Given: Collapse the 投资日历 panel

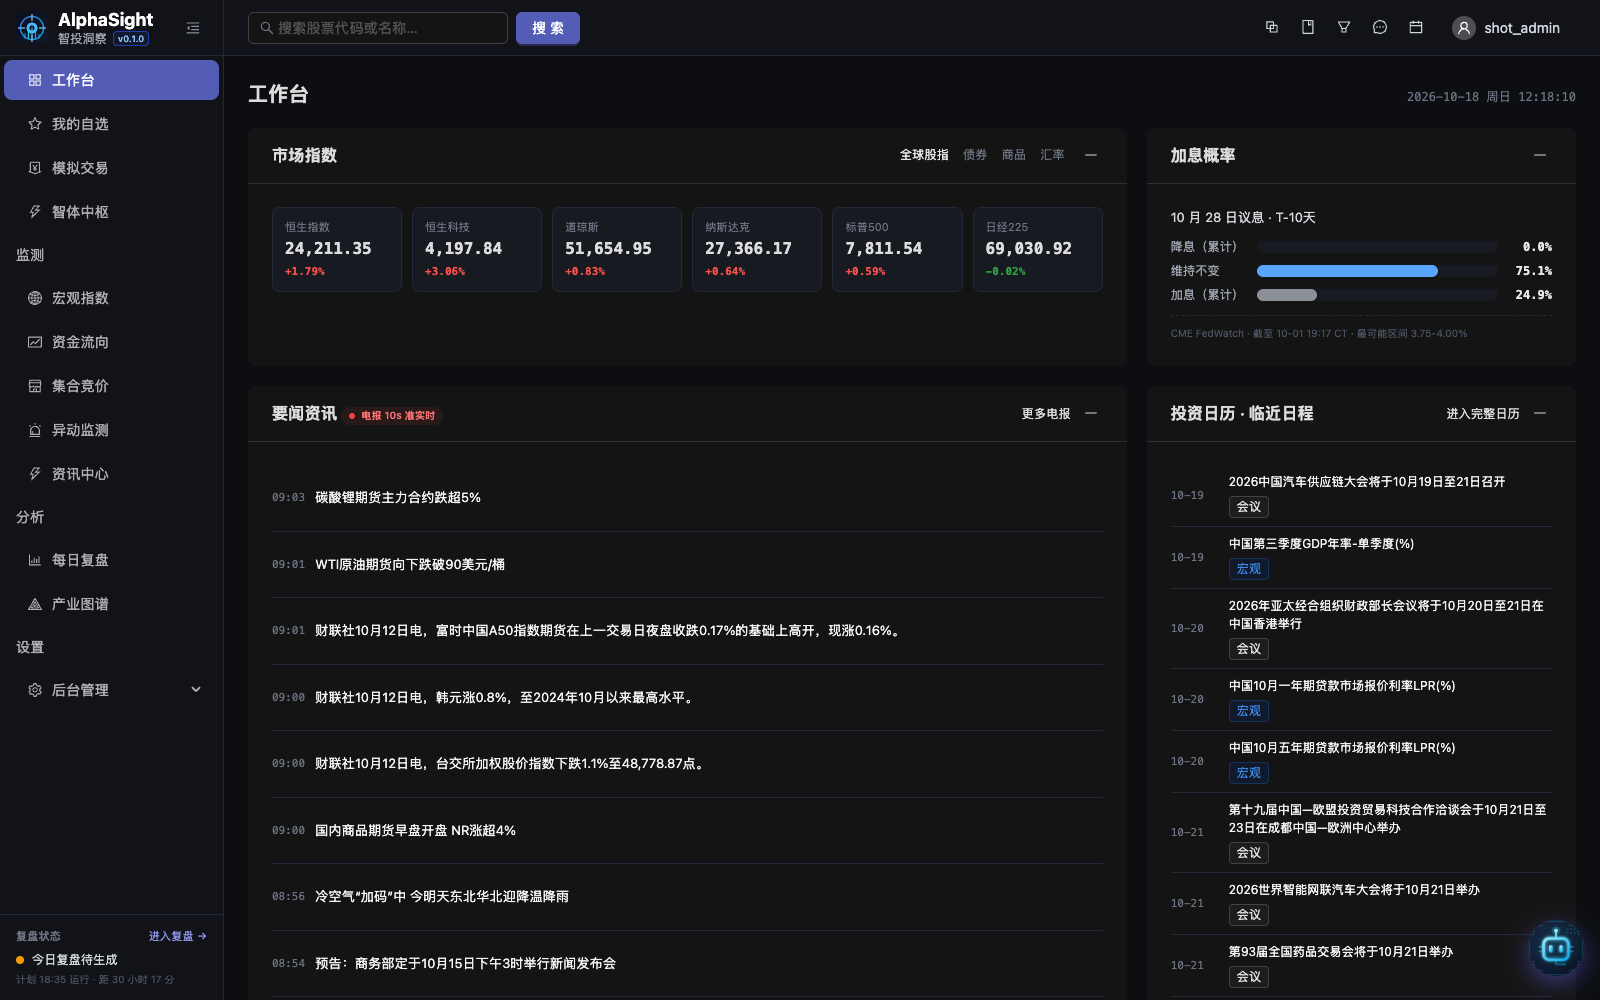Looking at the screenshot, I should pyautogui.click(x=1540, y=413).
